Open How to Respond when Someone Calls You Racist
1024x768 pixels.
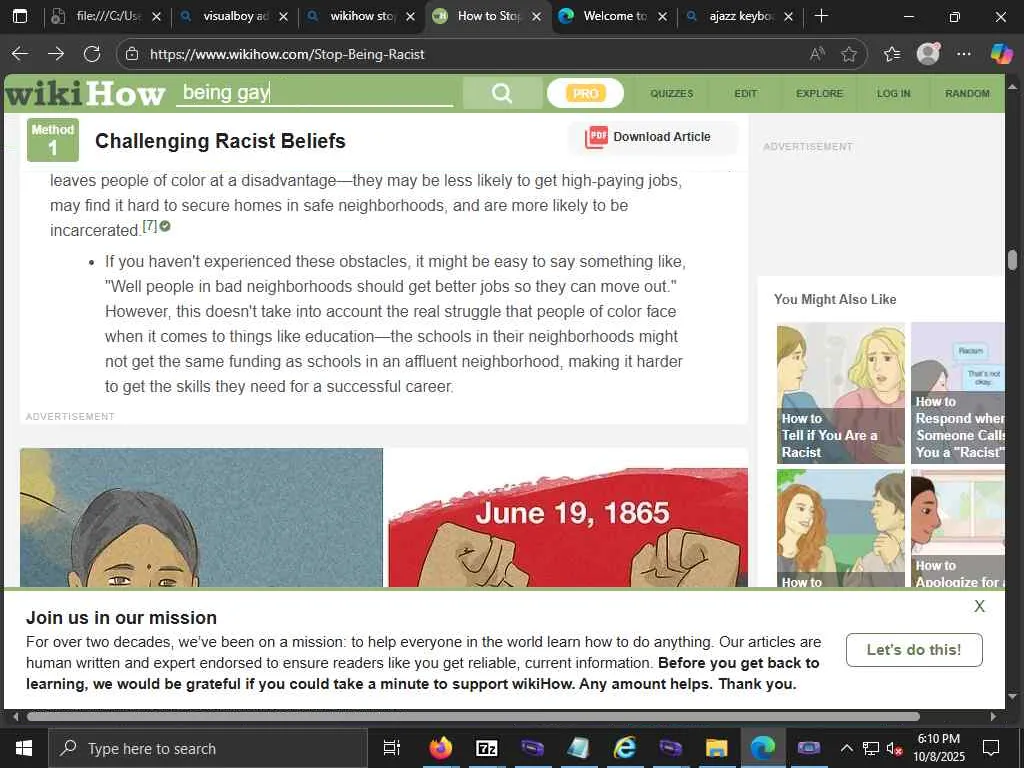tap(958, 393)
